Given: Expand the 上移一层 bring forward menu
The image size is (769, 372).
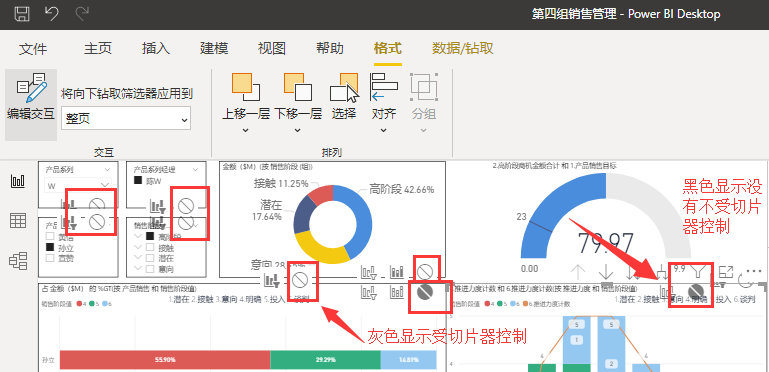Looking at the screenshot, I should [246, 130].
